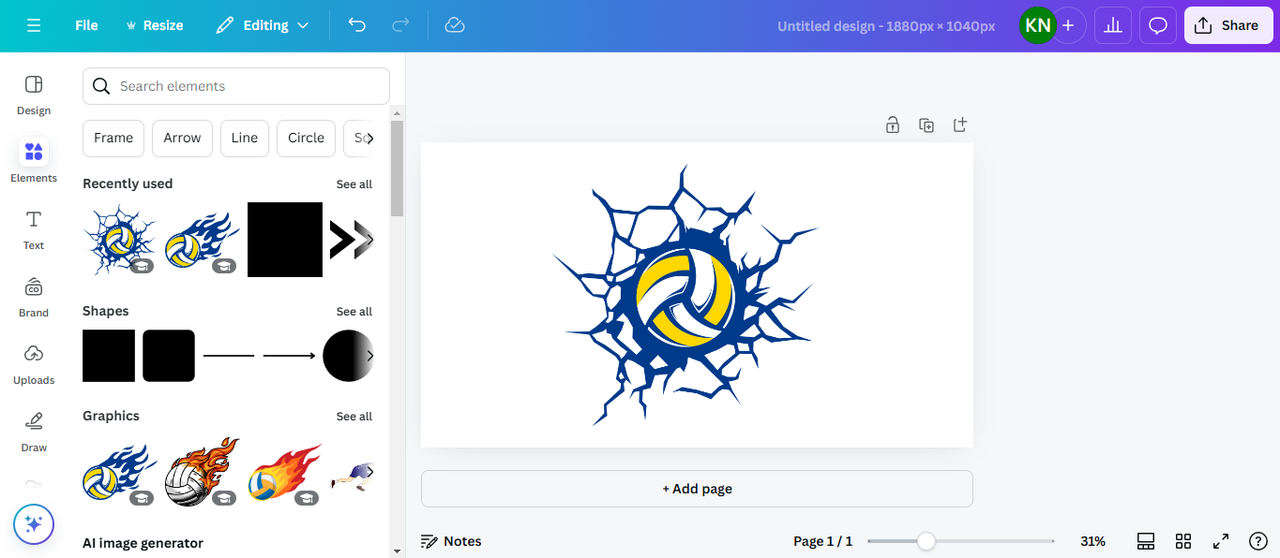Open the KN account avatar
The width and height of the screenshot is (1280, 558).
[x=1037, y=26]
